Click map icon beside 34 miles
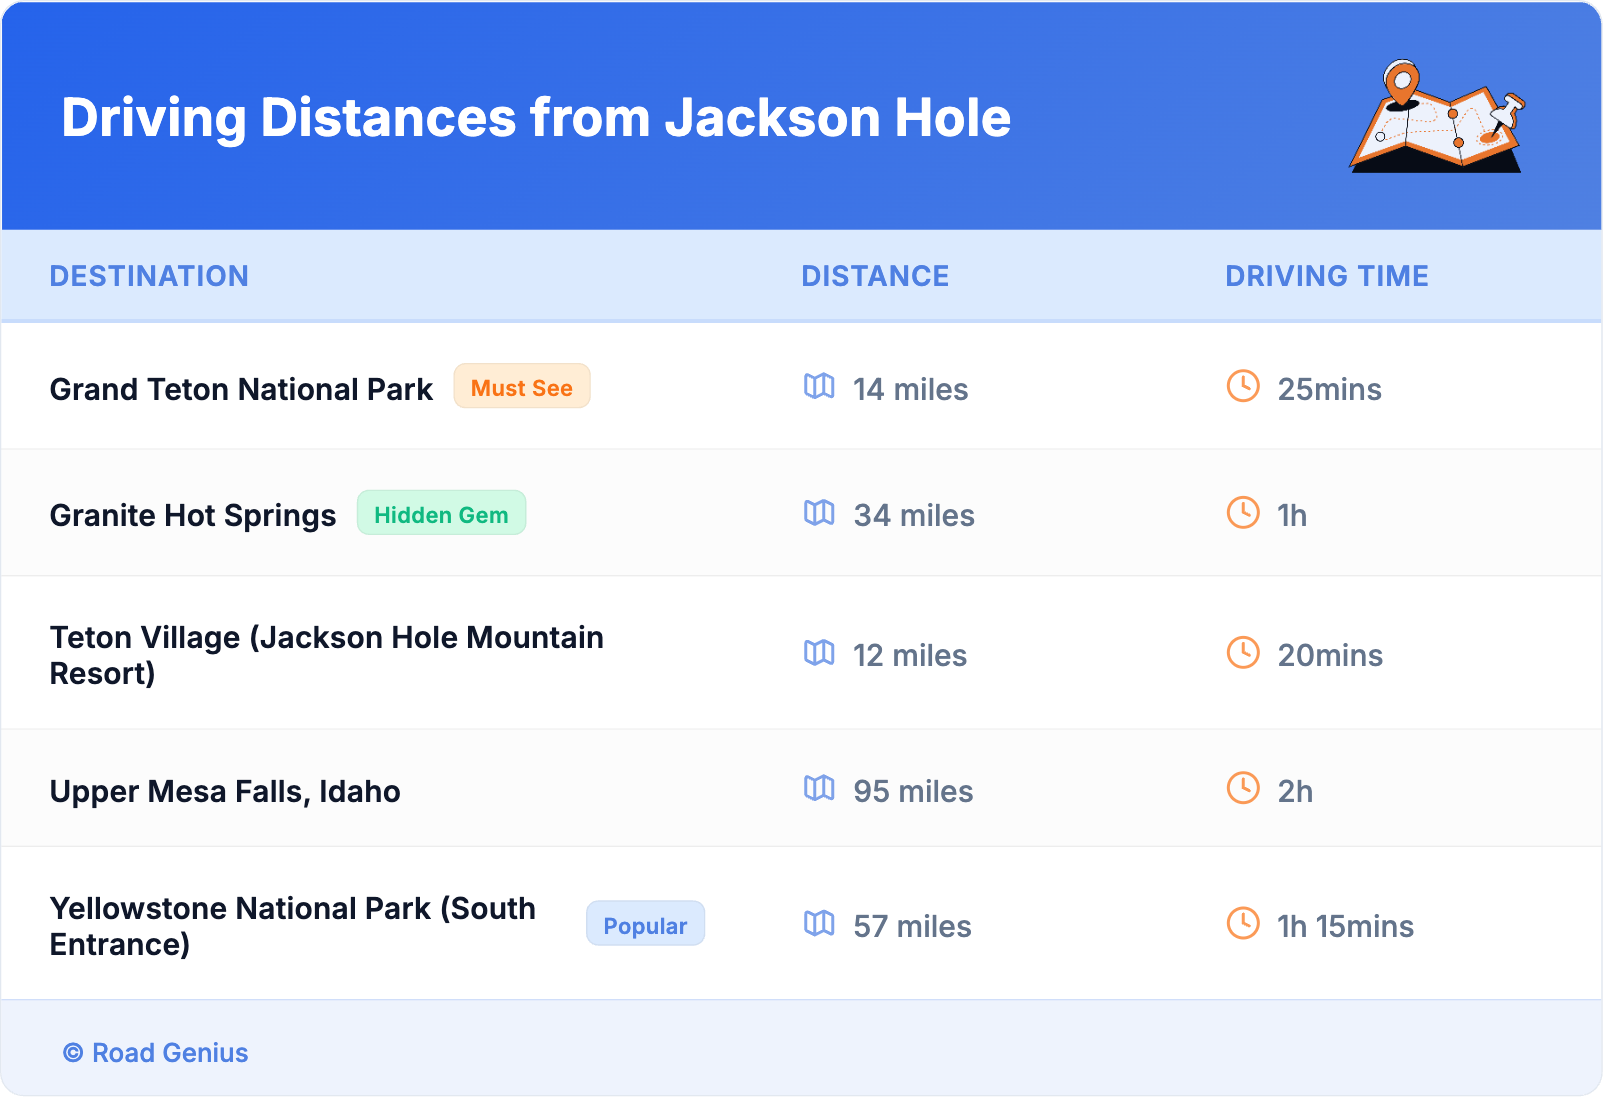The image size is (1604, 1098). click(819, 513)
